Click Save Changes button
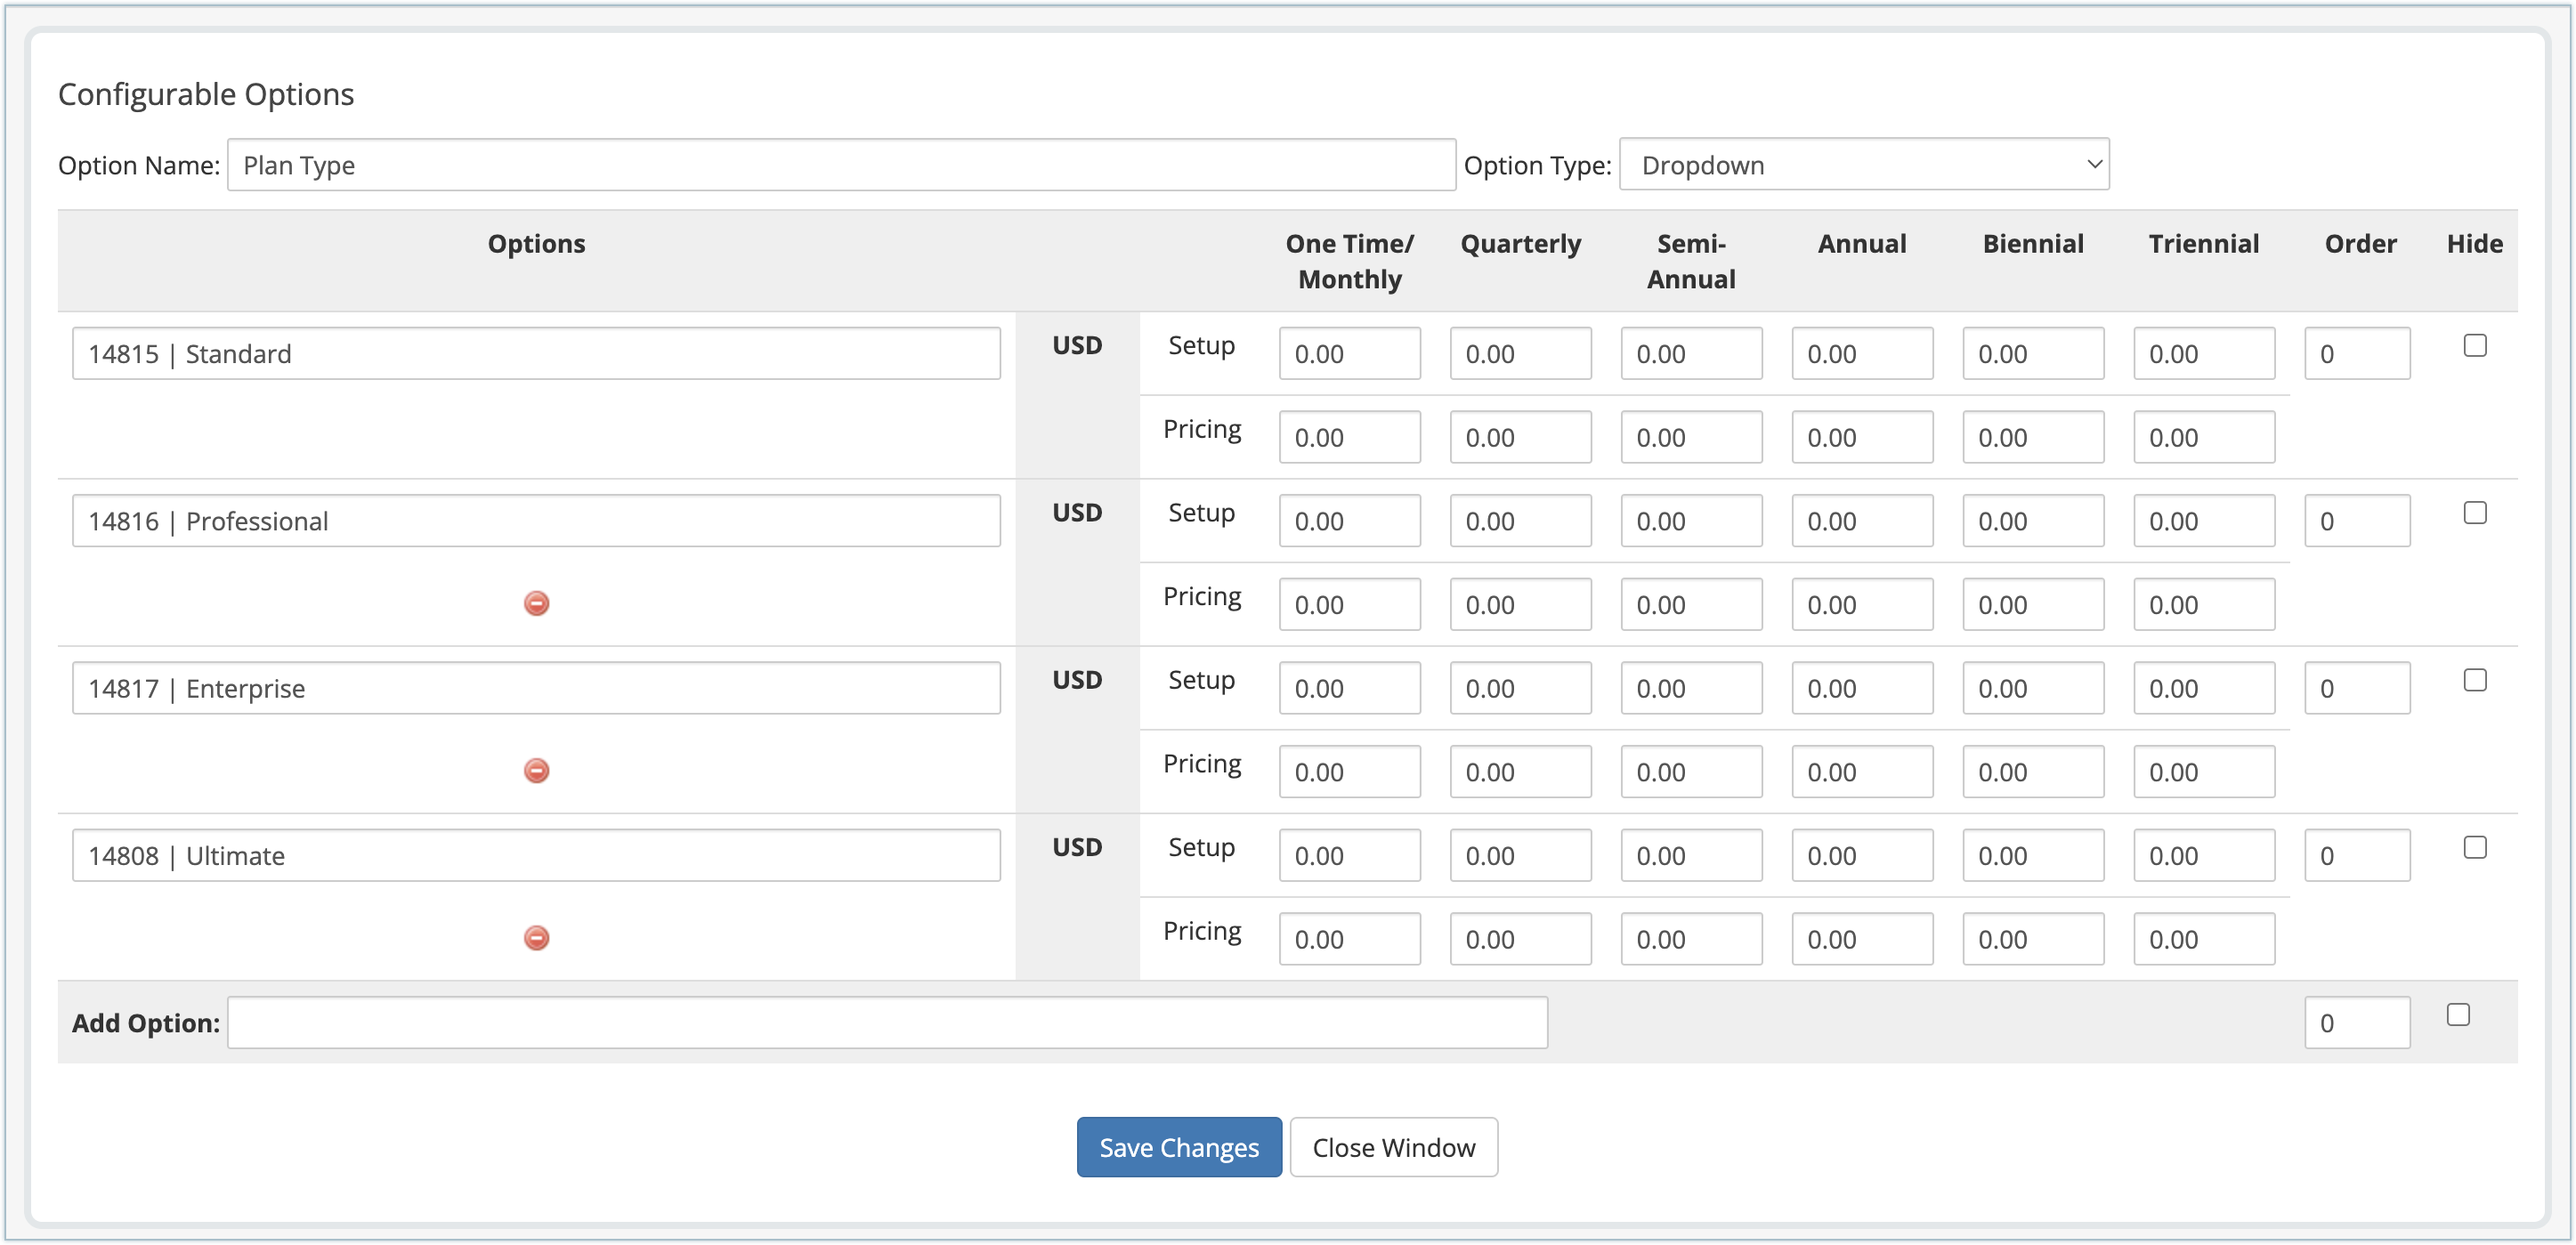Image resolution: width=2576 pixels, height=1245 pixels. coord(1178,1147)
